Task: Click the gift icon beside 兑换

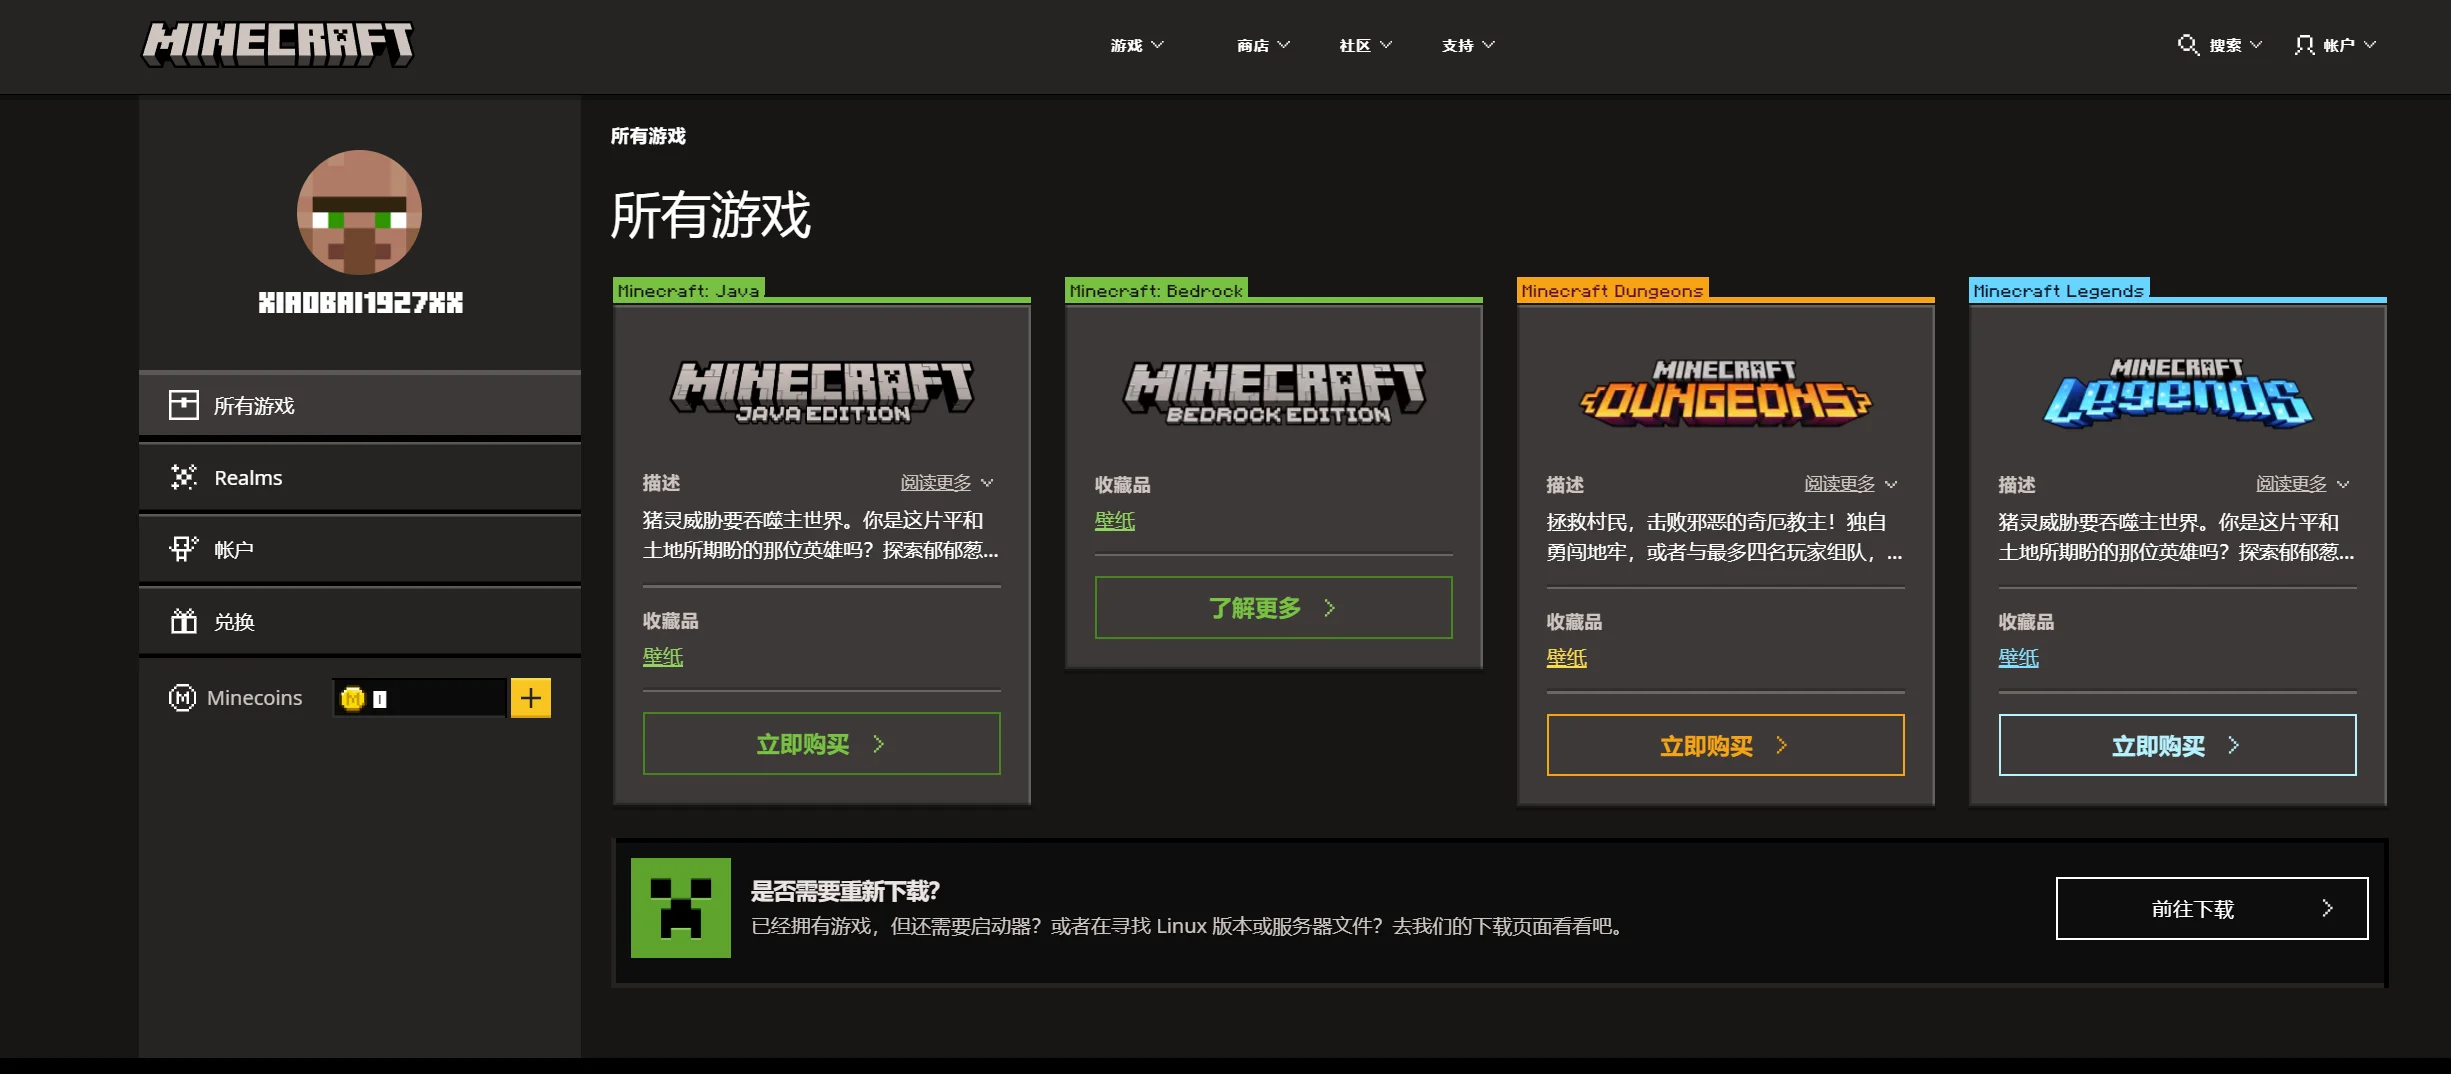Action: [x=184, y=622]
